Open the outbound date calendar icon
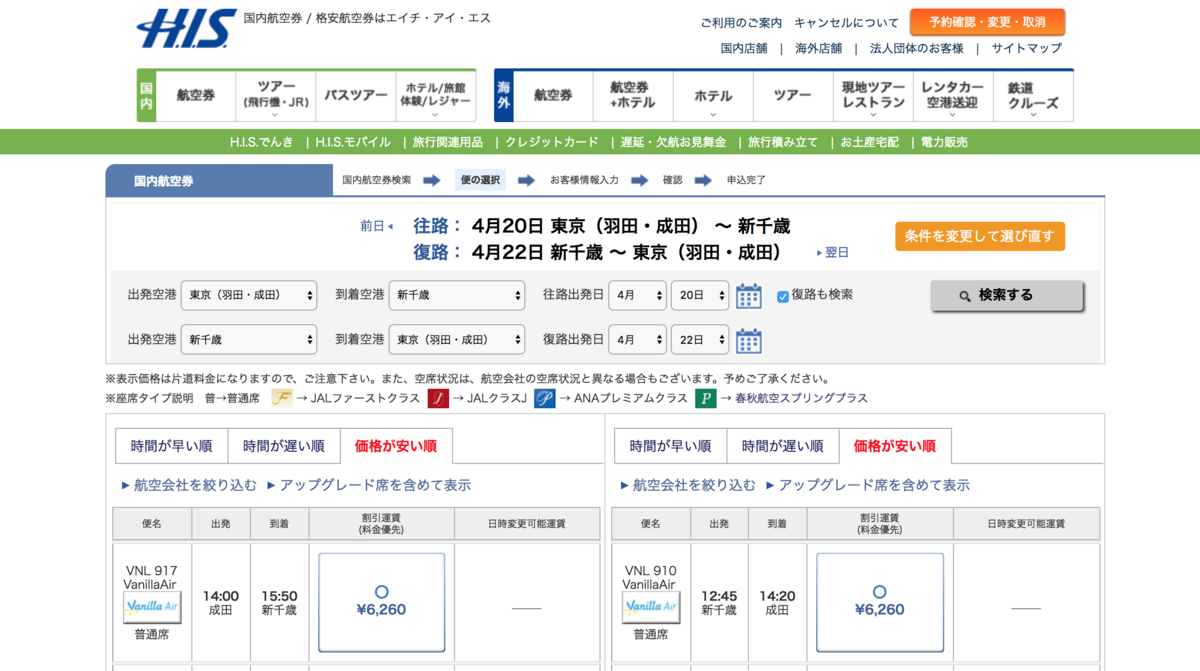This screenshot has width=1200, height=671. point(749,296)
